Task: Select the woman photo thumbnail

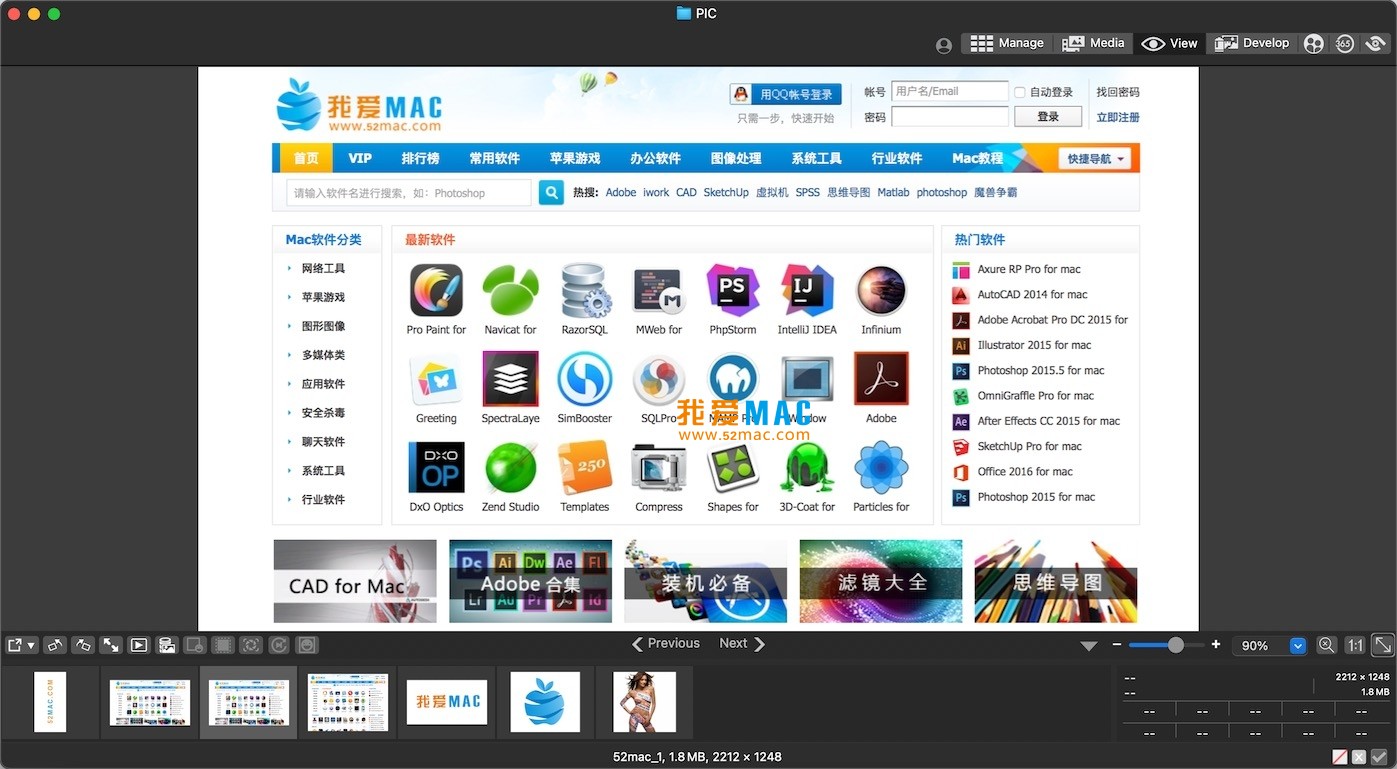Action: pyautogui.click(x=644, y=702)
